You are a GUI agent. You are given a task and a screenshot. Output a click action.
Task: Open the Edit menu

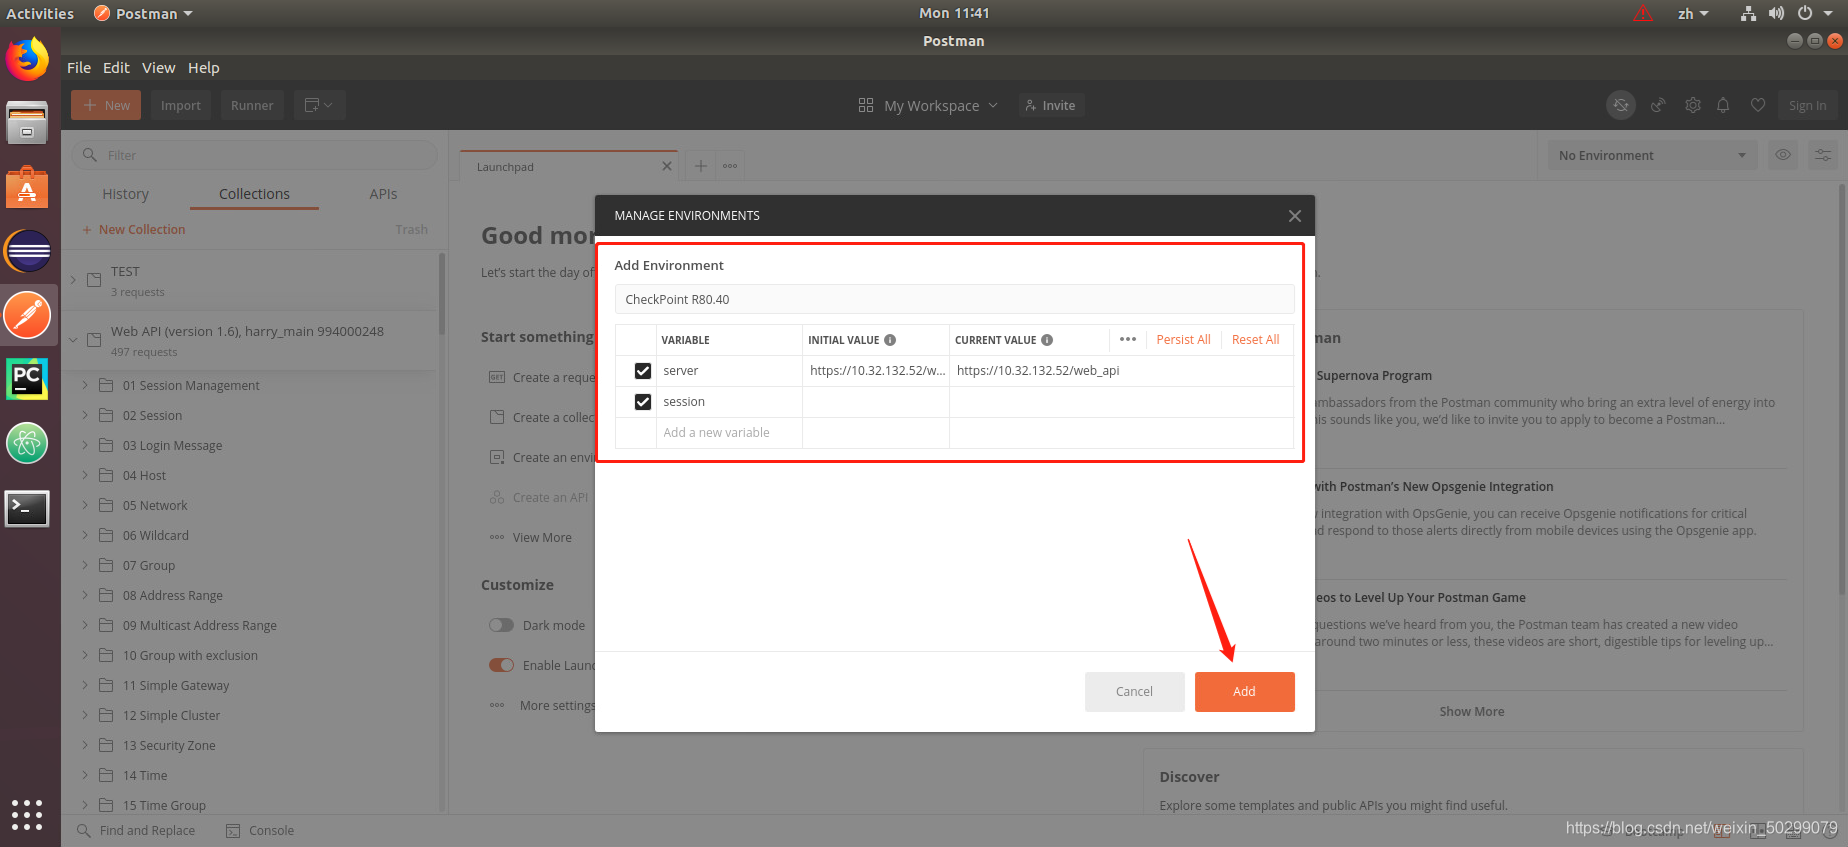tap(116, 68)
